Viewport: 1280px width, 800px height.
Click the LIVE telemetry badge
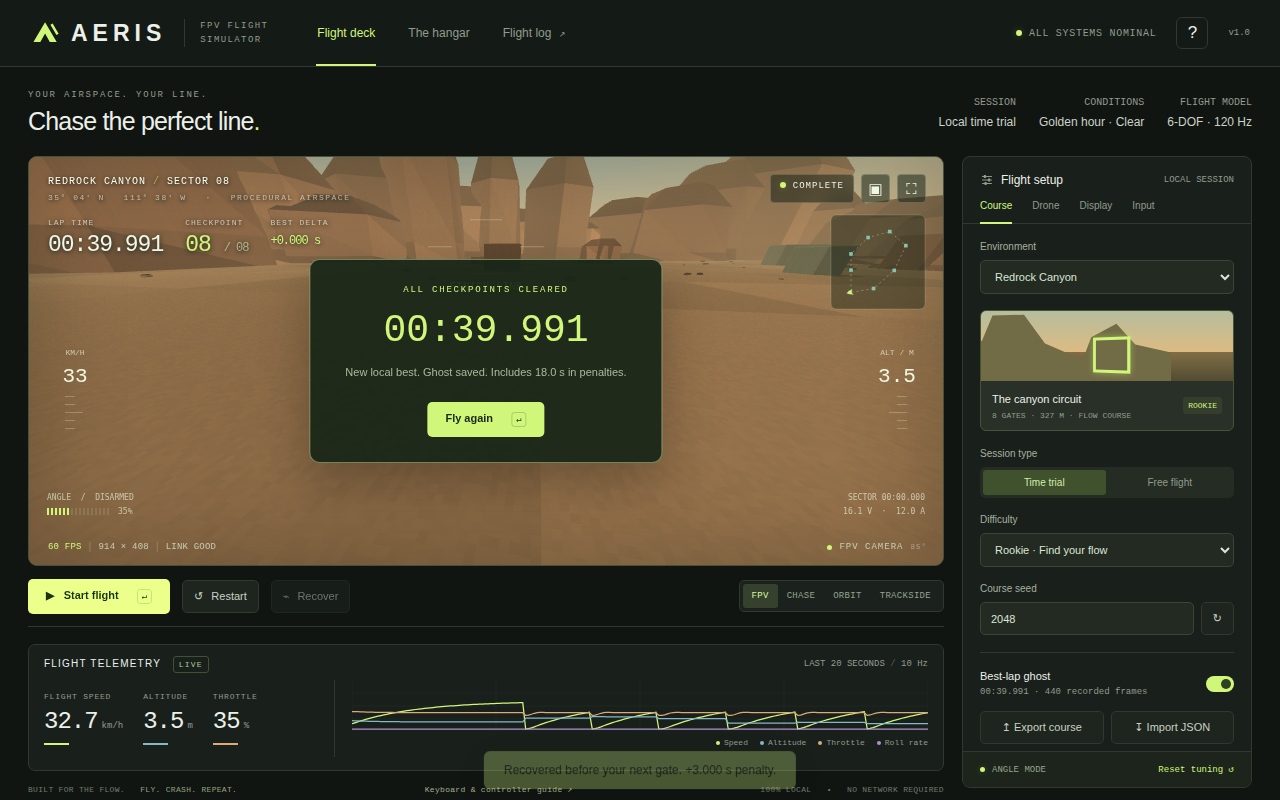pos(191,664)
